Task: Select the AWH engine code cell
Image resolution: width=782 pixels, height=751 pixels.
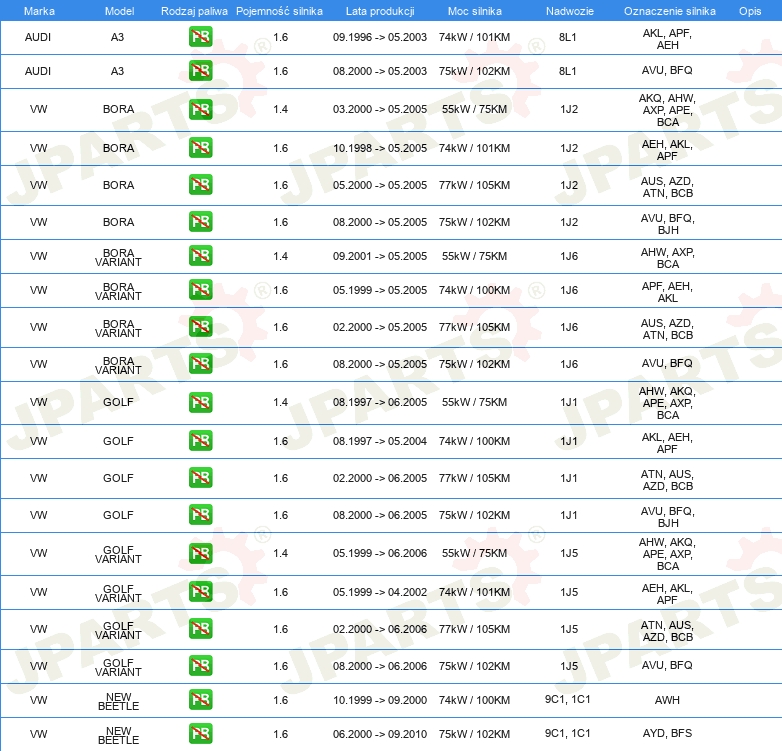Action: pyautogui.click(x=667, y=700)
